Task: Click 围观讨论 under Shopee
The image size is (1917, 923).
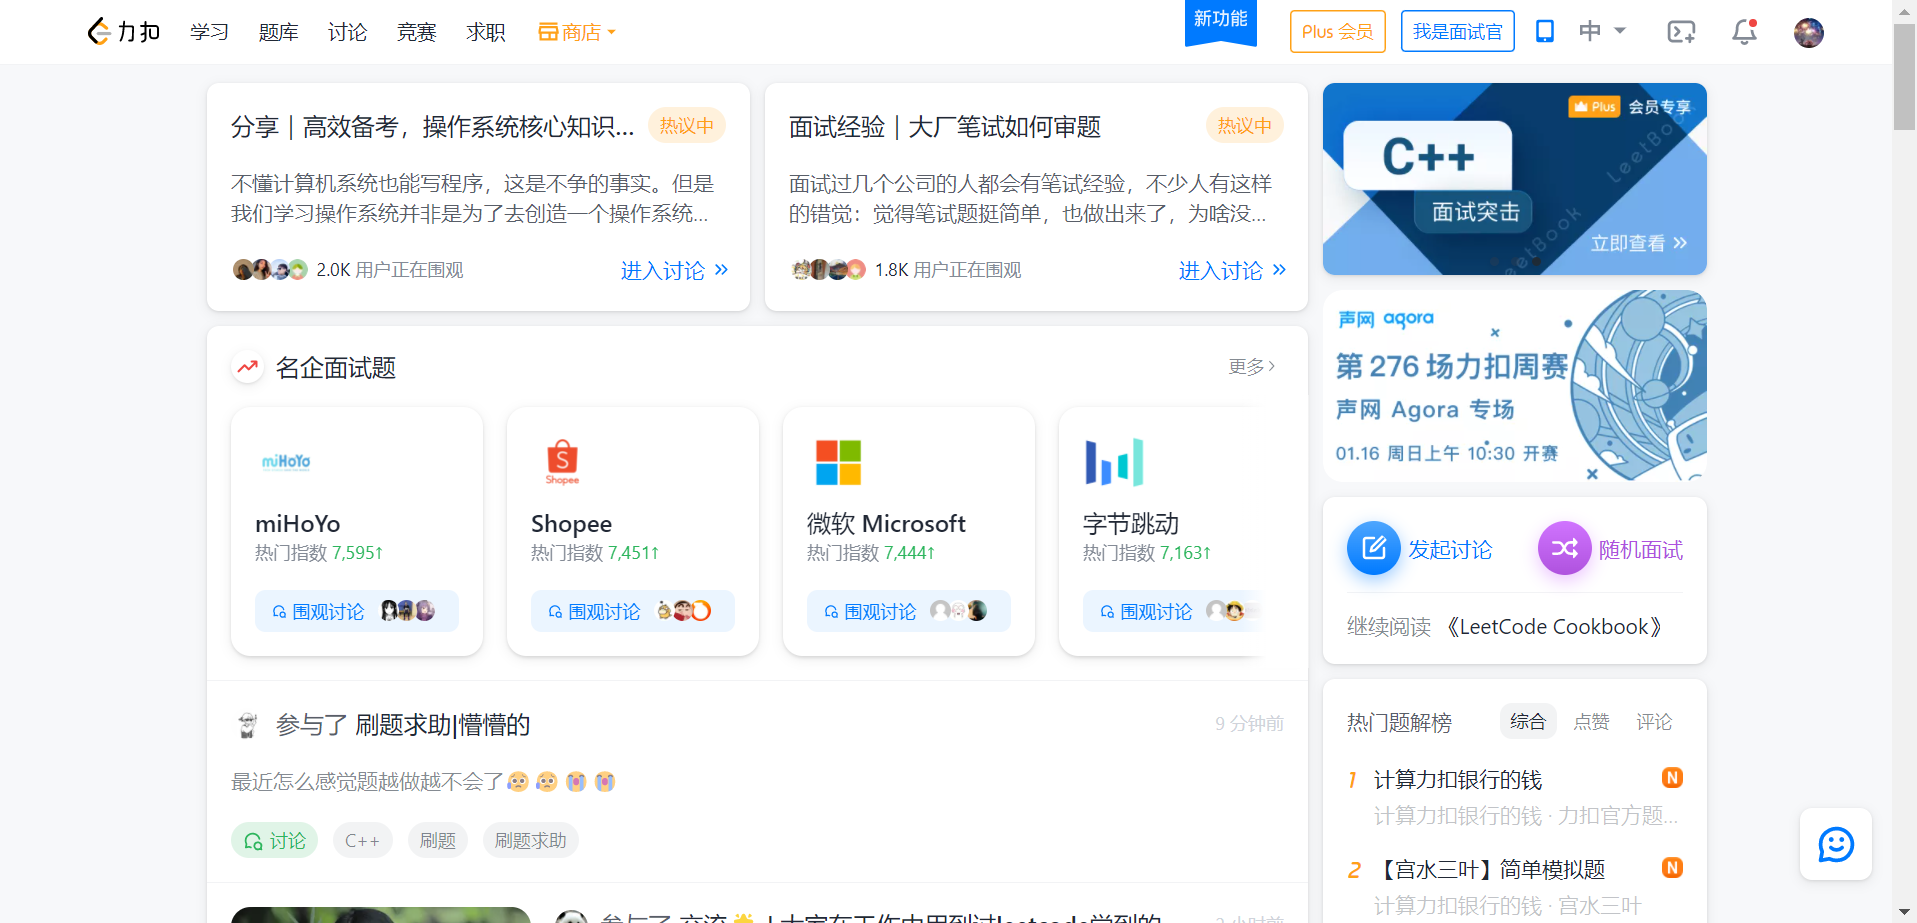Action: tap(632, 611)
